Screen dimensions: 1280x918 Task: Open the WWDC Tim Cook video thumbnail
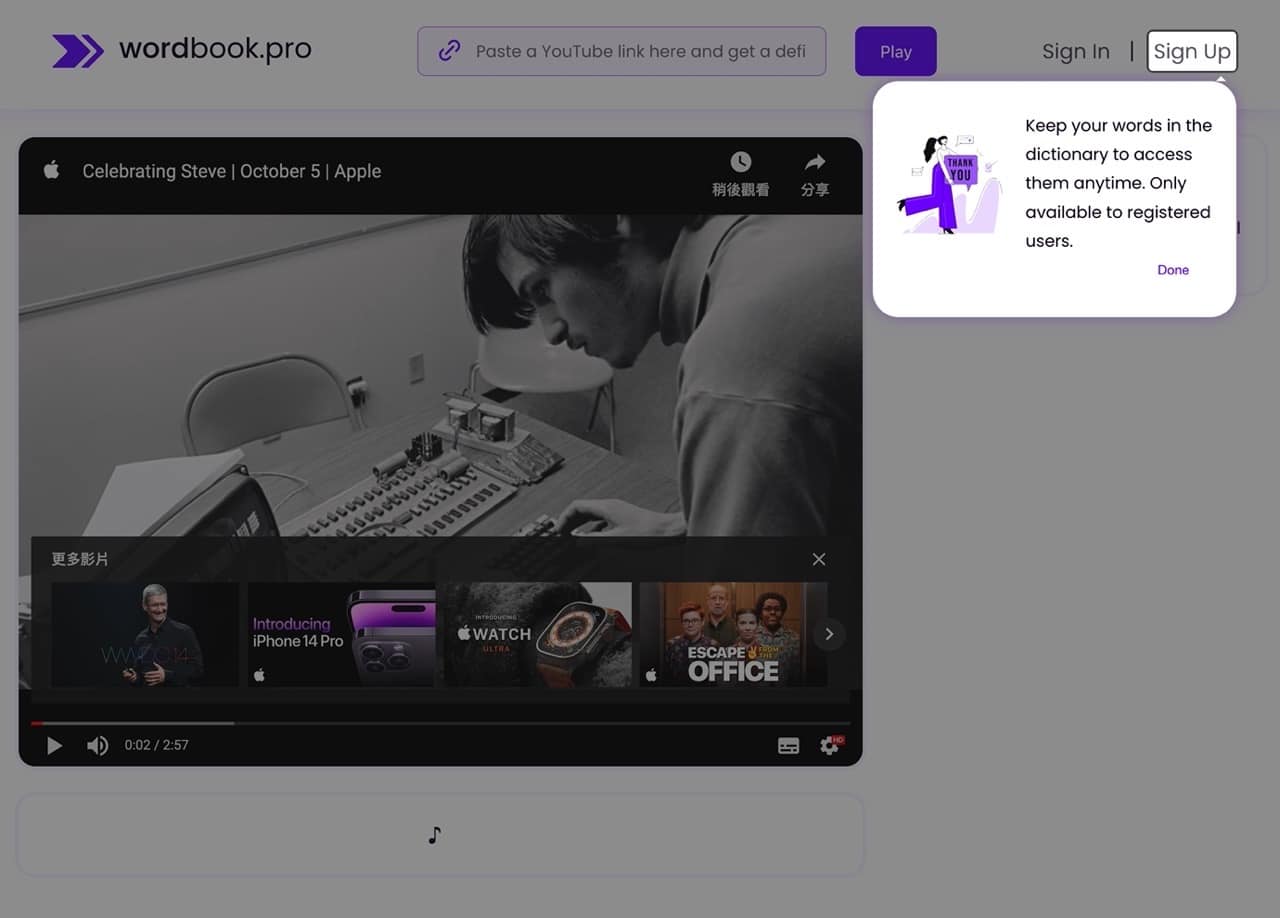click(x=145, y=635)
